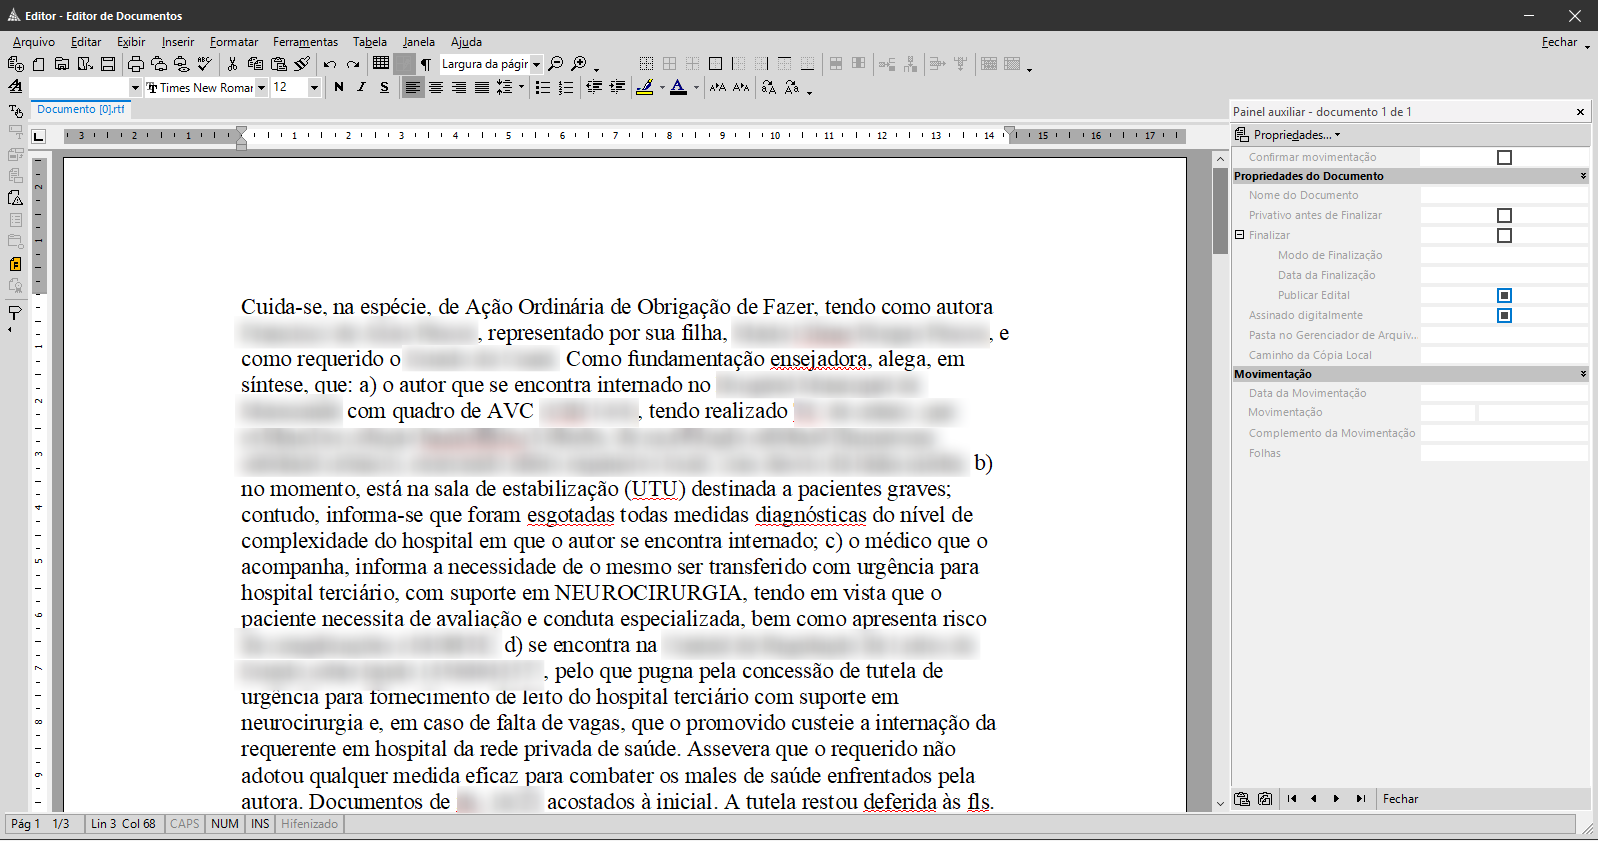Apply underline with the S icon
Image resolution: width=1598 pixels, height=841 pixels.
[x=384, y=87]
